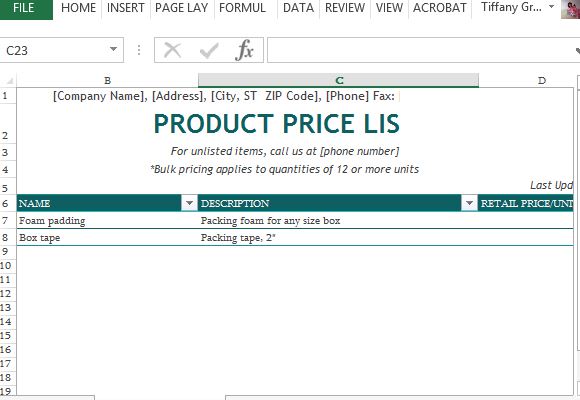Click the Select All corner triangle
The image size is (580, 400).
pos(9,80)
